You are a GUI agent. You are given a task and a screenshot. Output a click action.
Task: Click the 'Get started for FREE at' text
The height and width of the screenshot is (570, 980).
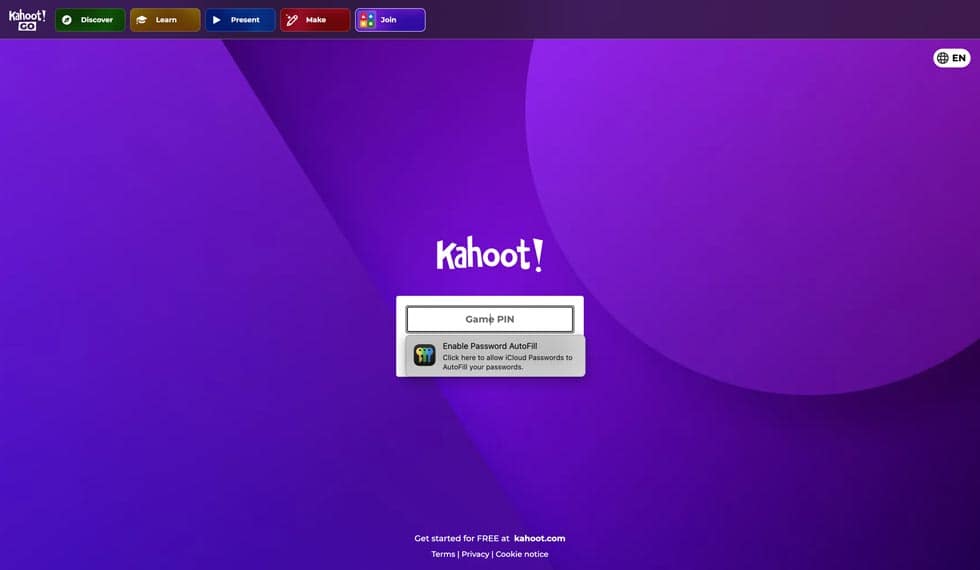462,538
